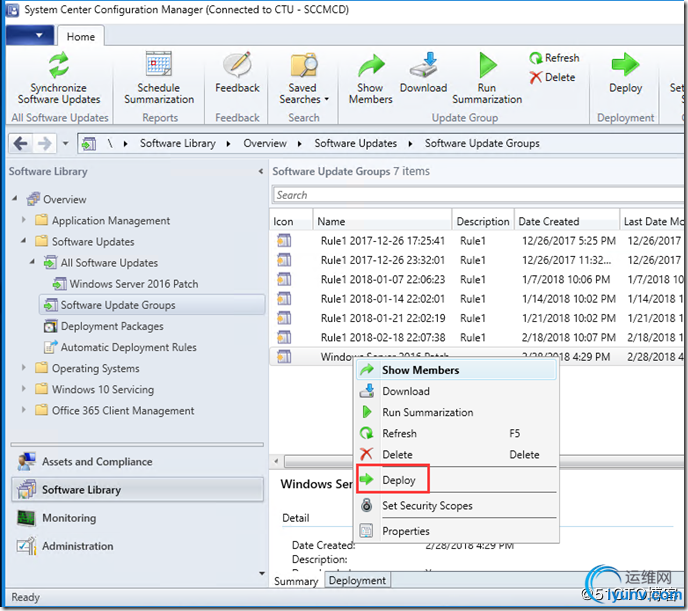
Task: Collapse All Software Updates tree node
Action: point(32,262)
